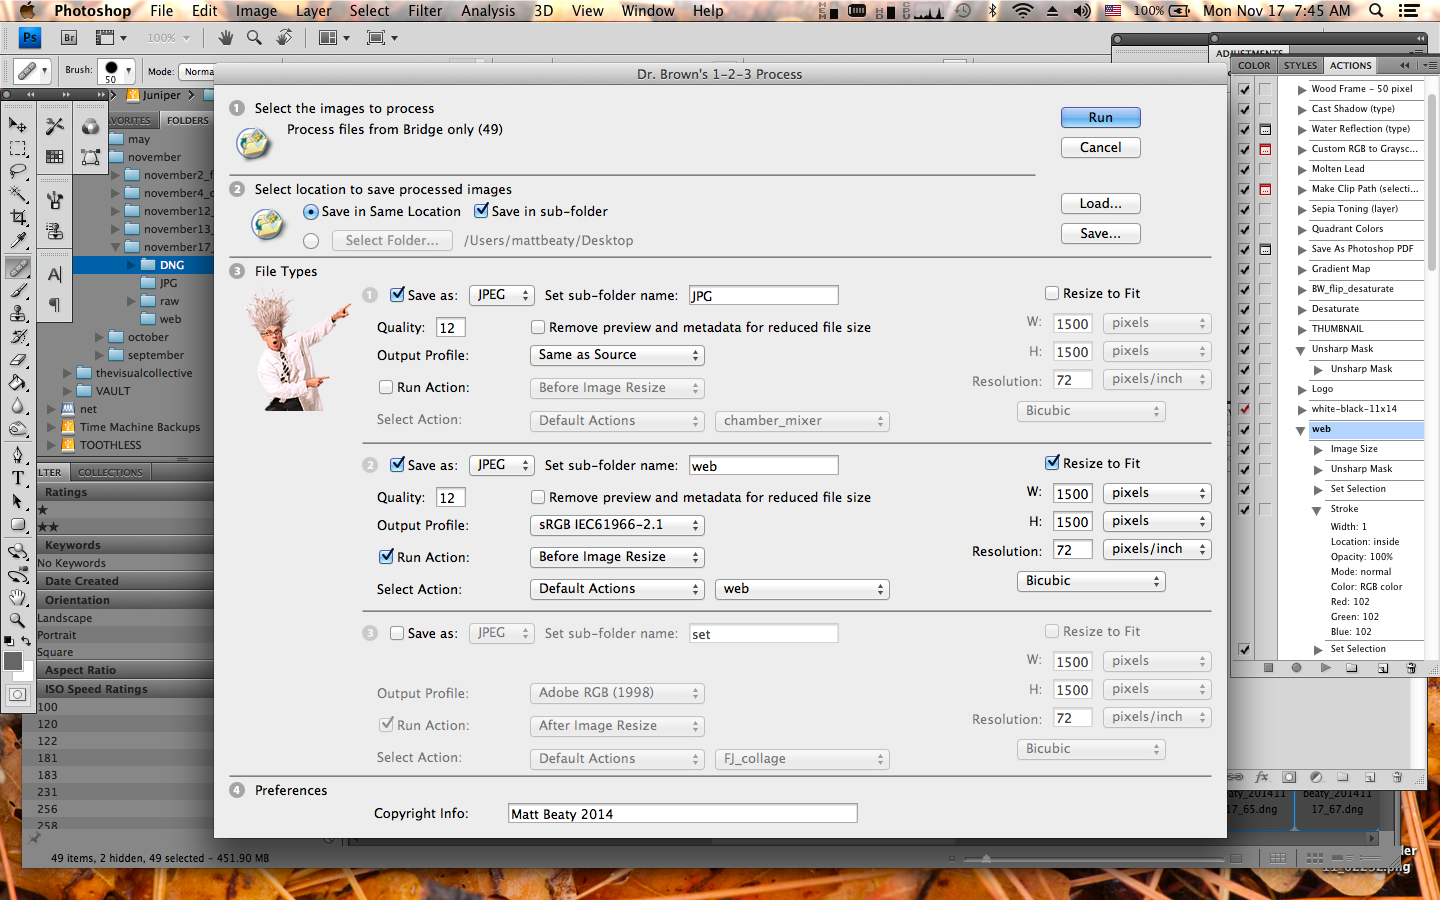The width and height of the screenshot is (1440, 900).
Task: Open the Analysis menu
Action: pyautogui.click(x=488, y=11)
